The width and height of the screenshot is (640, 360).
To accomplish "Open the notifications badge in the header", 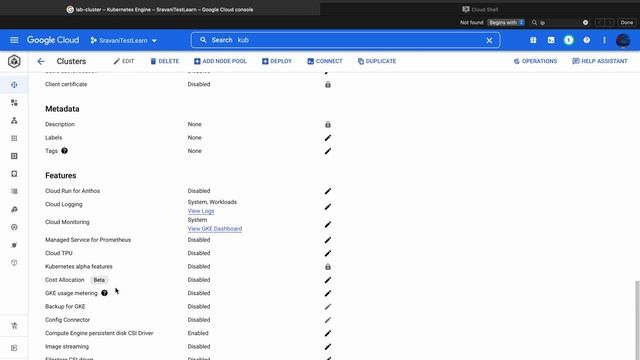I will (569, 40).
